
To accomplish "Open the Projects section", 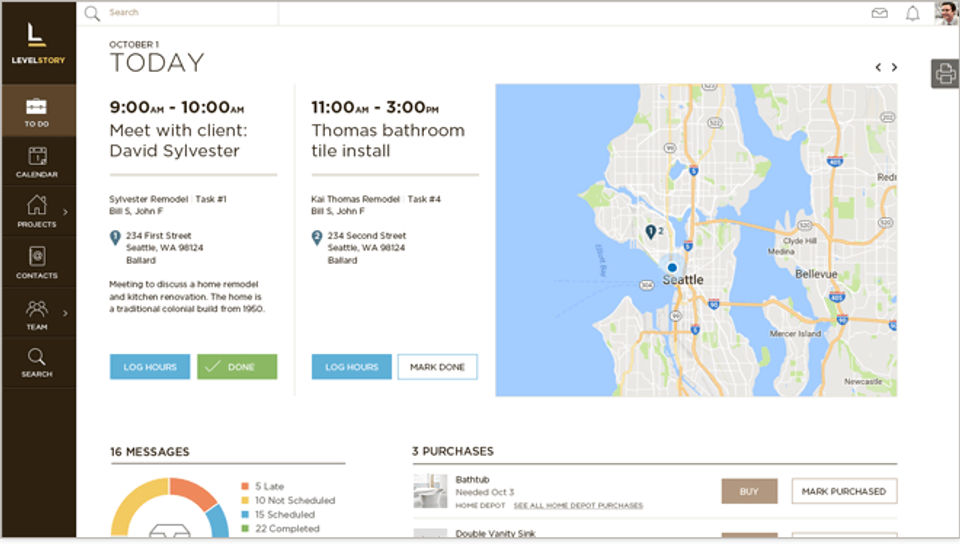I will 37,212.
